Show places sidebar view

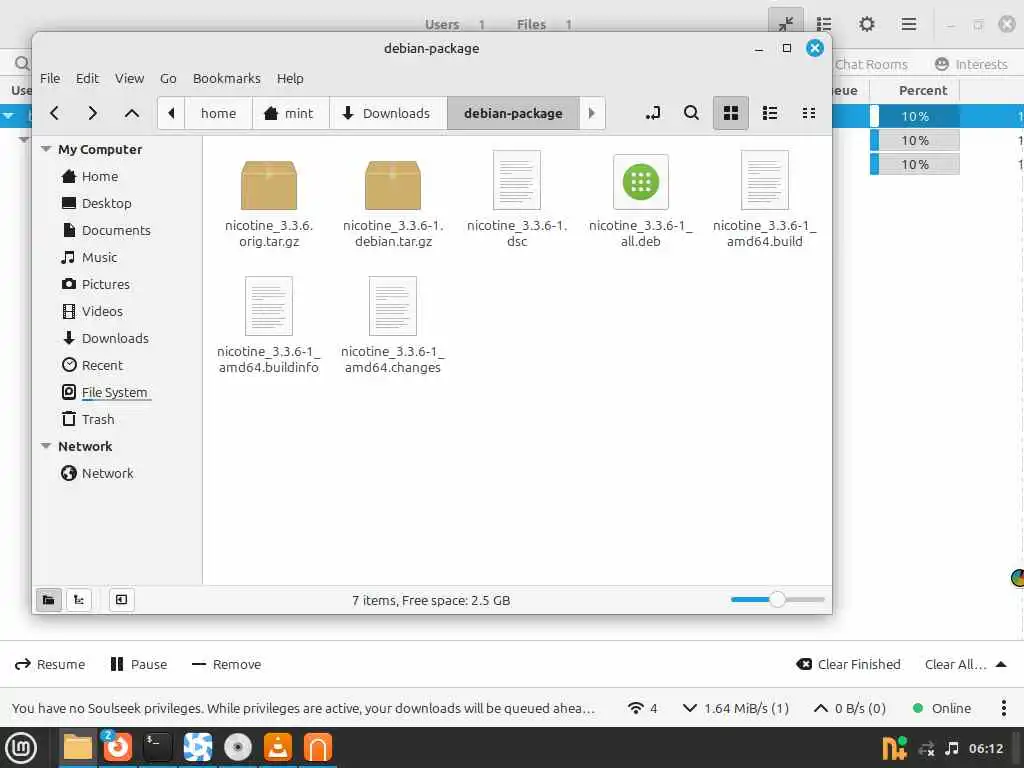pyautogui.click(x=48, y=600)
